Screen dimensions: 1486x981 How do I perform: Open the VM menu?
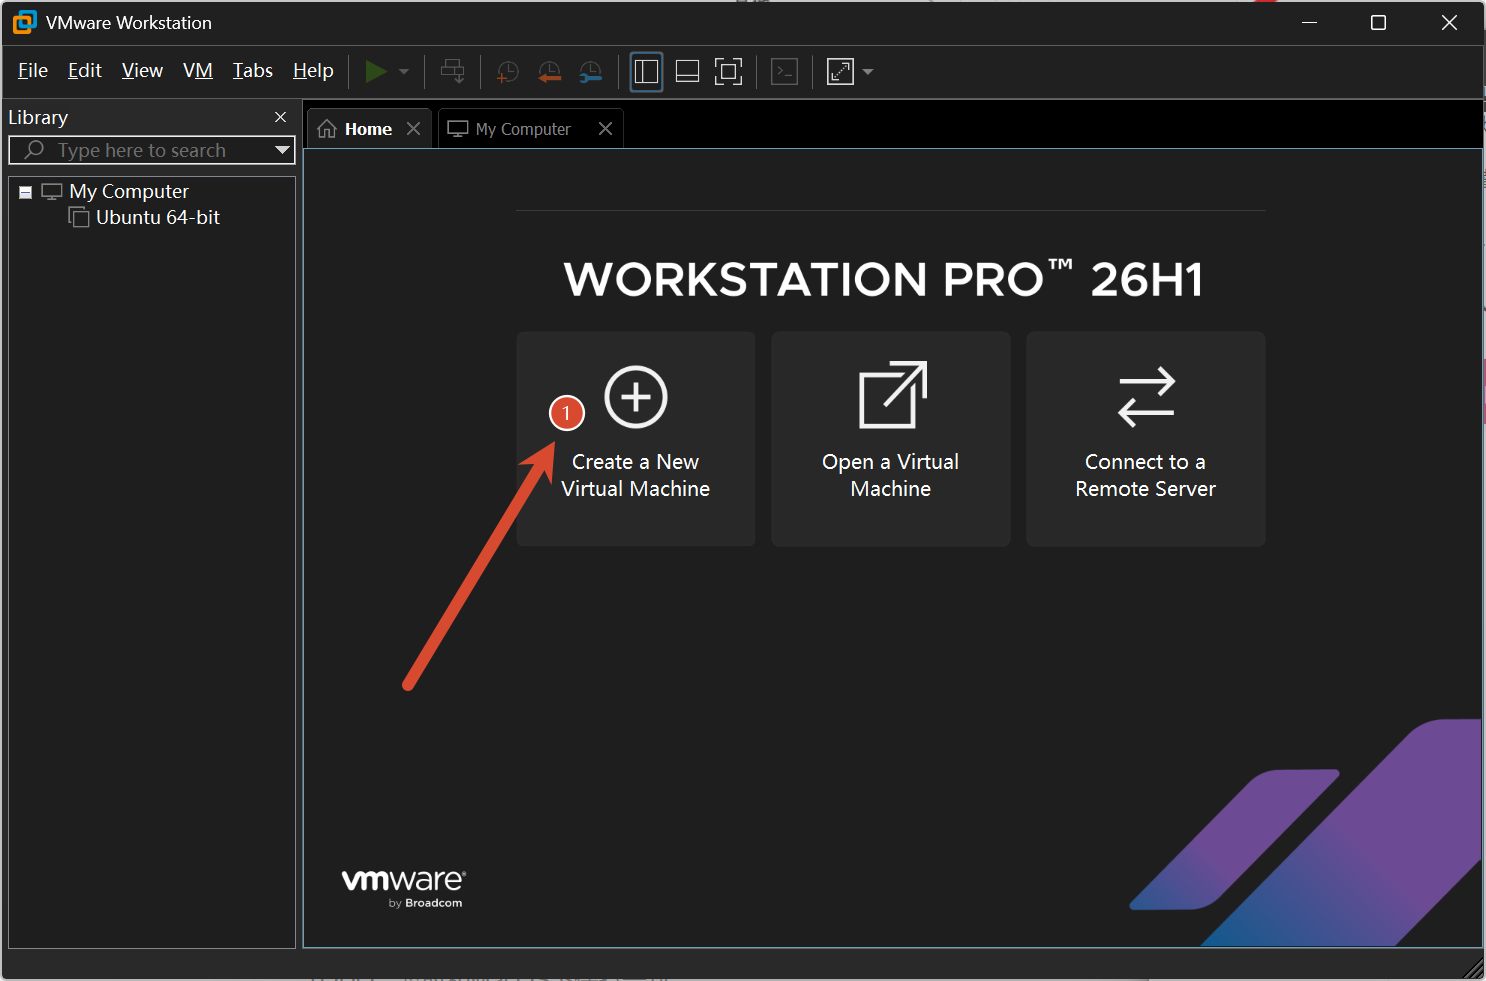pos(198,71)
